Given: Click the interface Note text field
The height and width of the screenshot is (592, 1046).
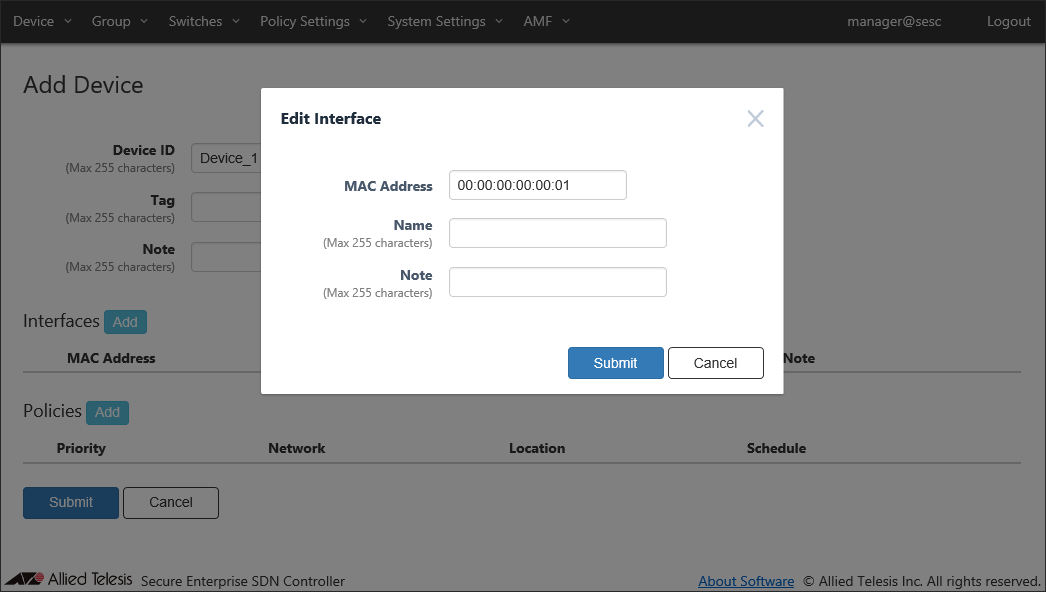Looking at the screenshot, I should [x=557, y=282].
